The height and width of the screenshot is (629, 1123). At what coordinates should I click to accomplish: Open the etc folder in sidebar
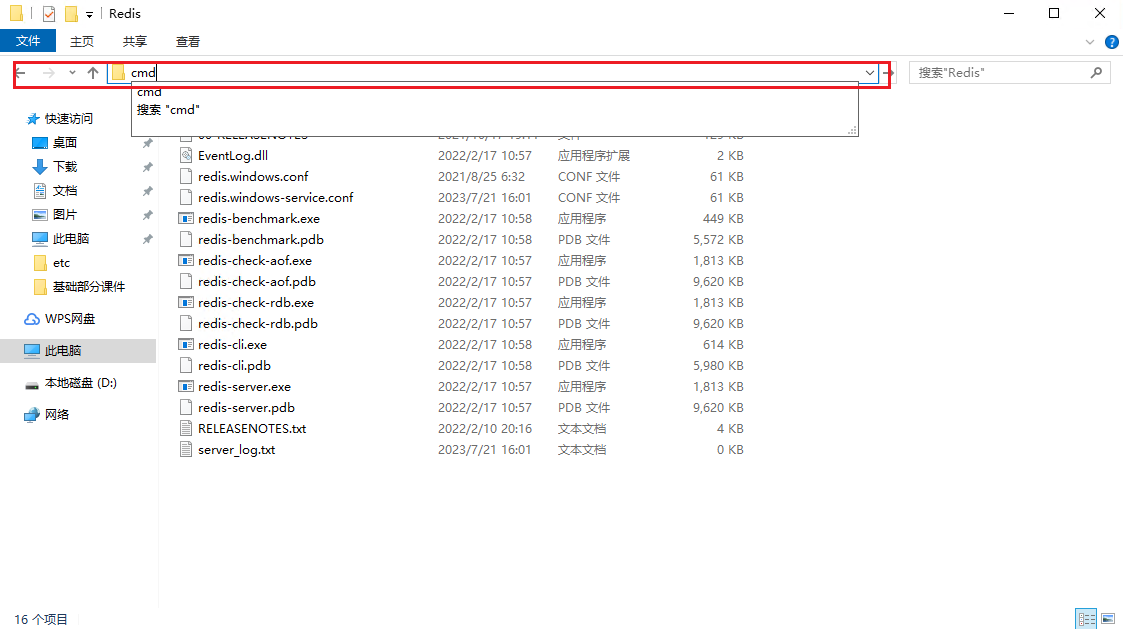(62, 263)
